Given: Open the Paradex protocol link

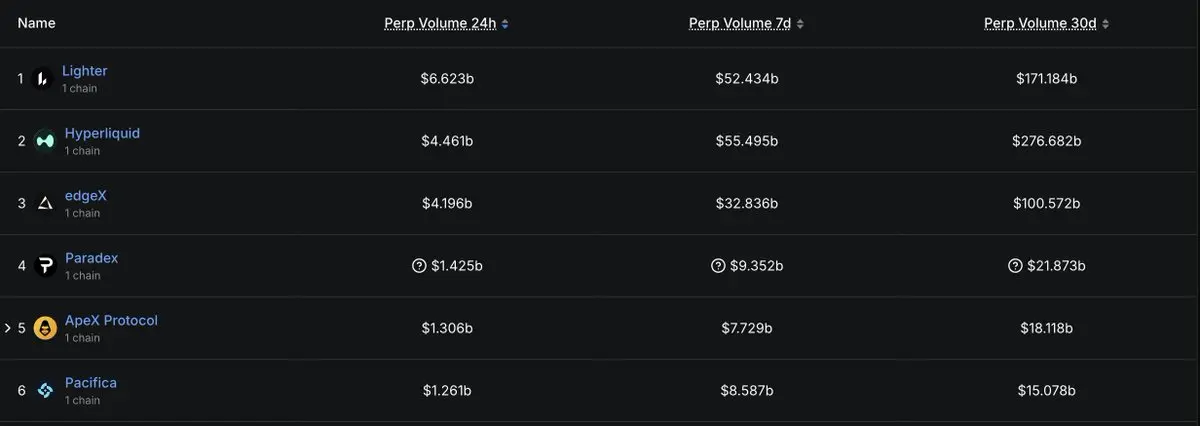Looking at the screenshot, I should point(91,258).
